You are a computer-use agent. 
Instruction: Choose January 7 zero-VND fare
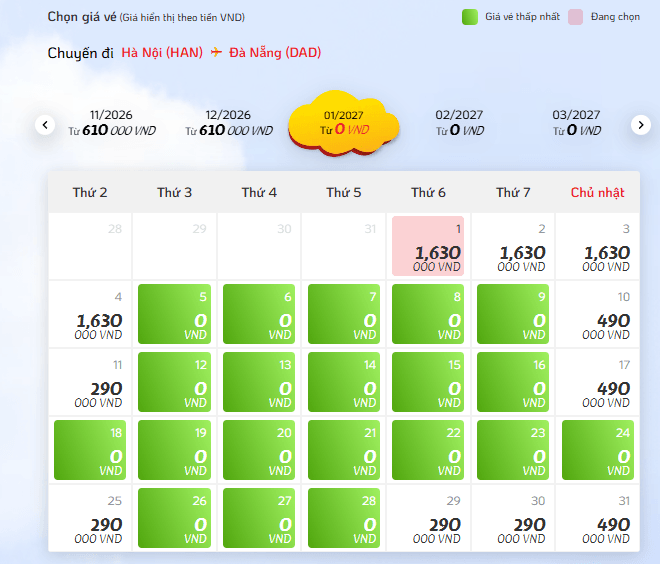coord(344,314)
